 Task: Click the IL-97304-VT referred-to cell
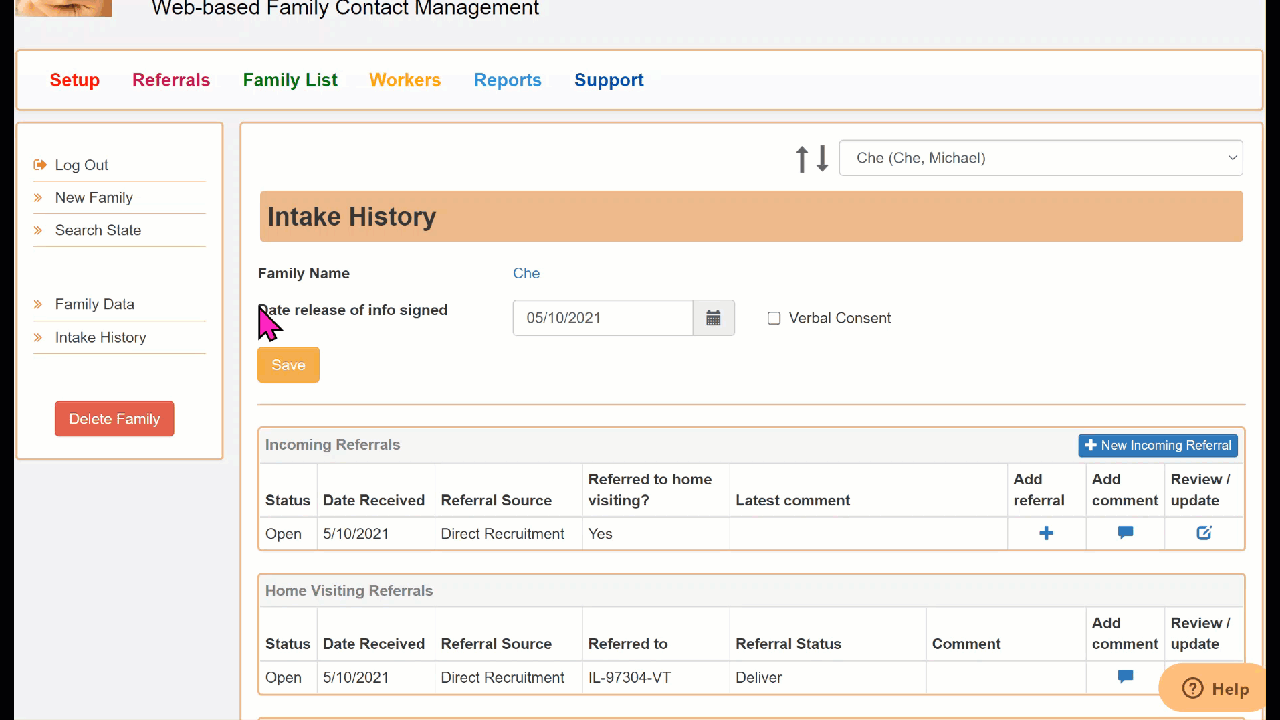click(x=629, y=677)
